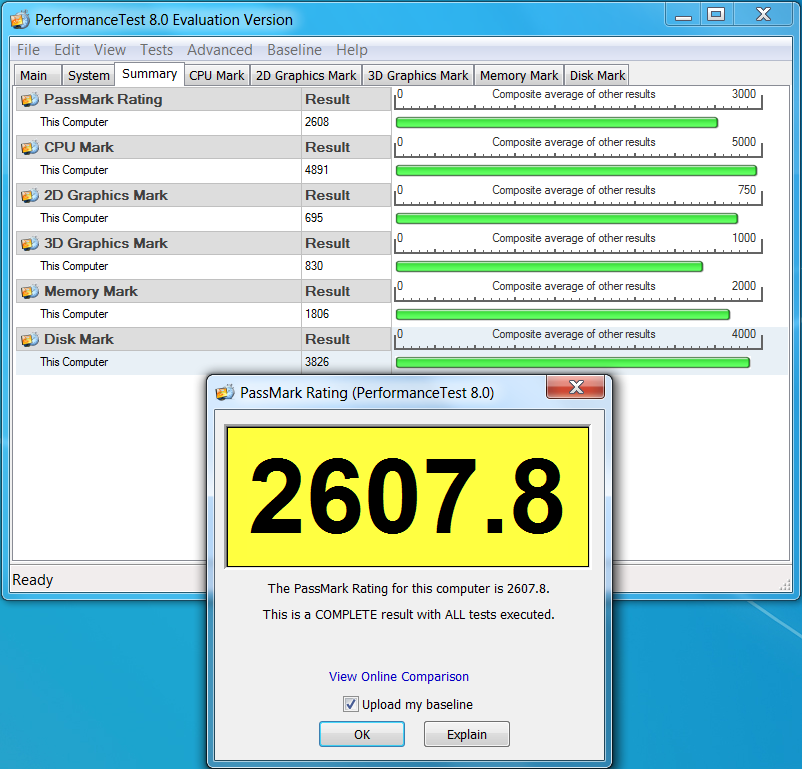Click the Disk Mark header label
Screen dimensions: 802x769
[79, 339]
